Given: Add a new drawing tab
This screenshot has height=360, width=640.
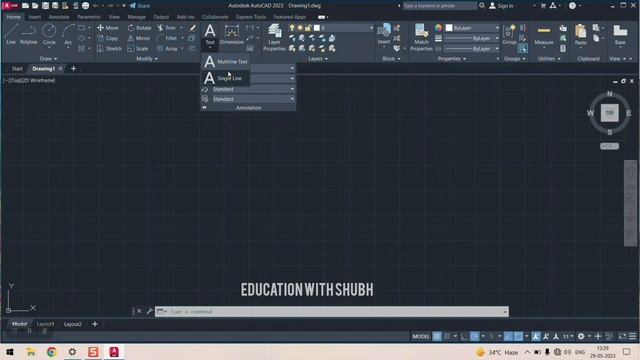Looking at the screenshot, I should click(x=73, y=69).
